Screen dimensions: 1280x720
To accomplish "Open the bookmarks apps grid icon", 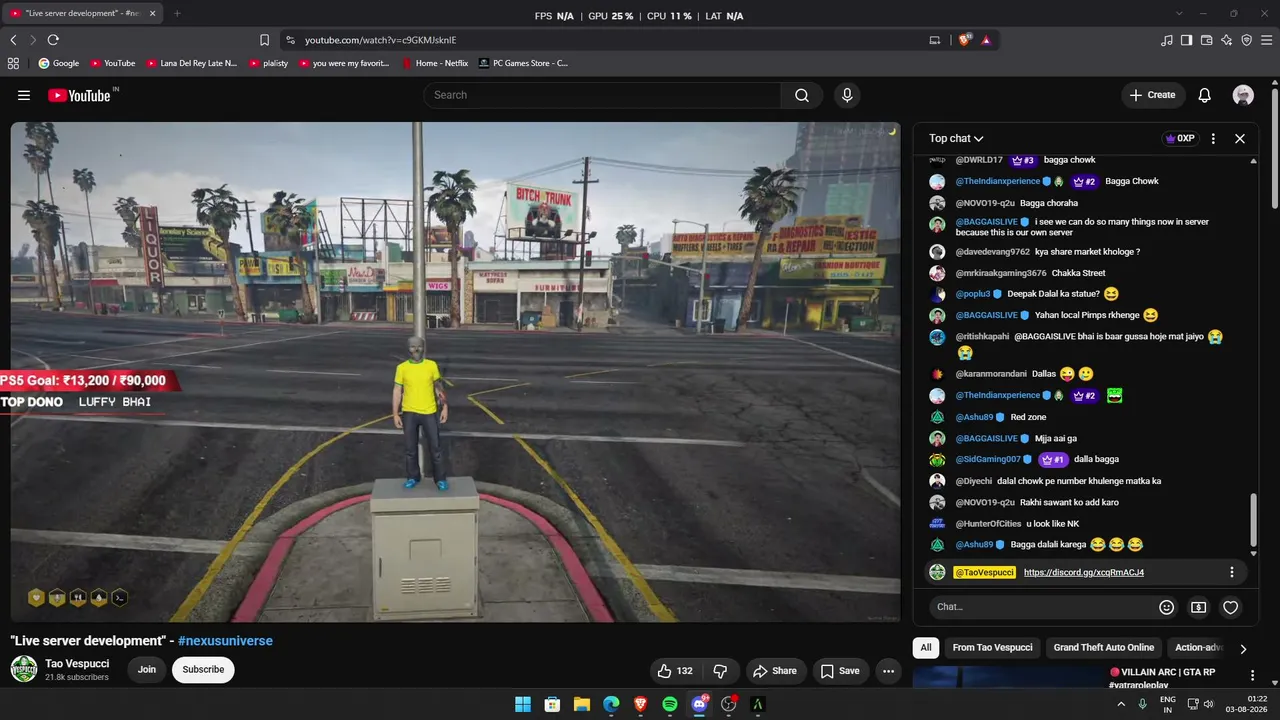I will tap(13, 63).
